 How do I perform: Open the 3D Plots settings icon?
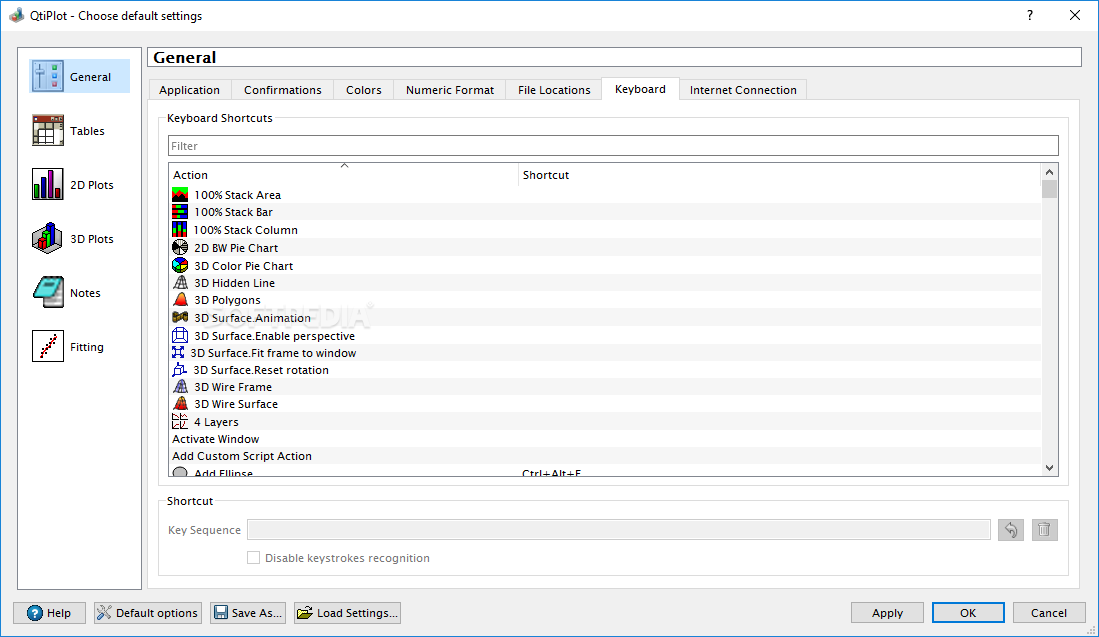tap(48, 238)
